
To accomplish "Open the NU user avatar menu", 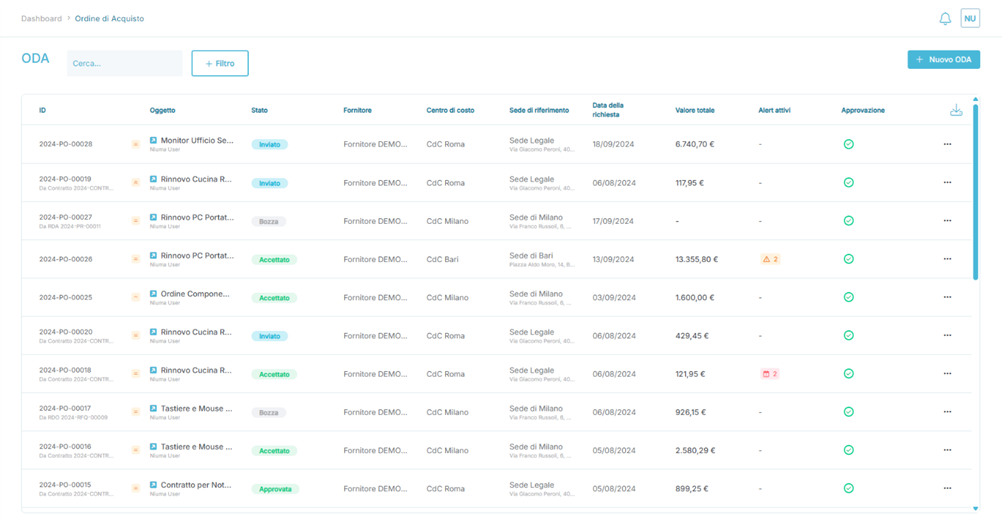I will pos(970,19).
